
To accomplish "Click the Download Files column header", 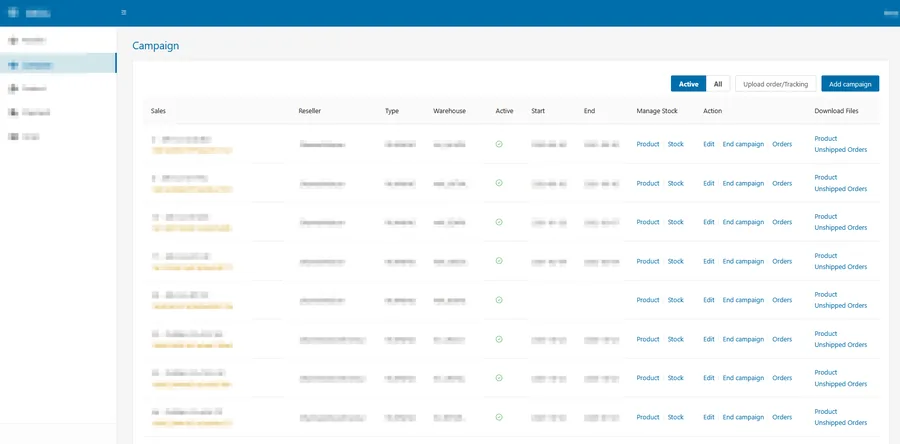I will coord(836,111).
